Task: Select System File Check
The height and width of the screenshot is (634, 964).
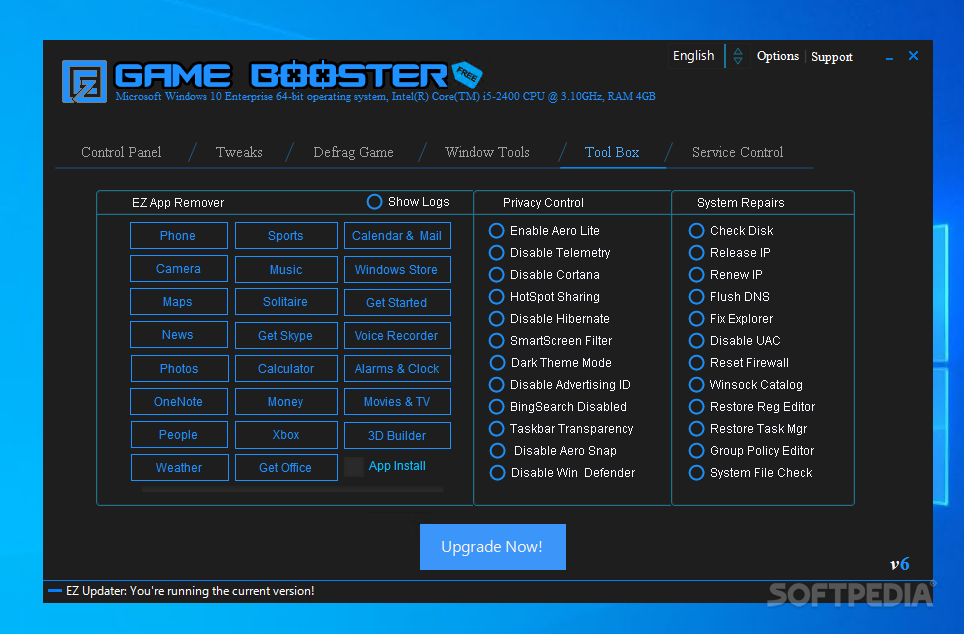Action: [696, 473]
